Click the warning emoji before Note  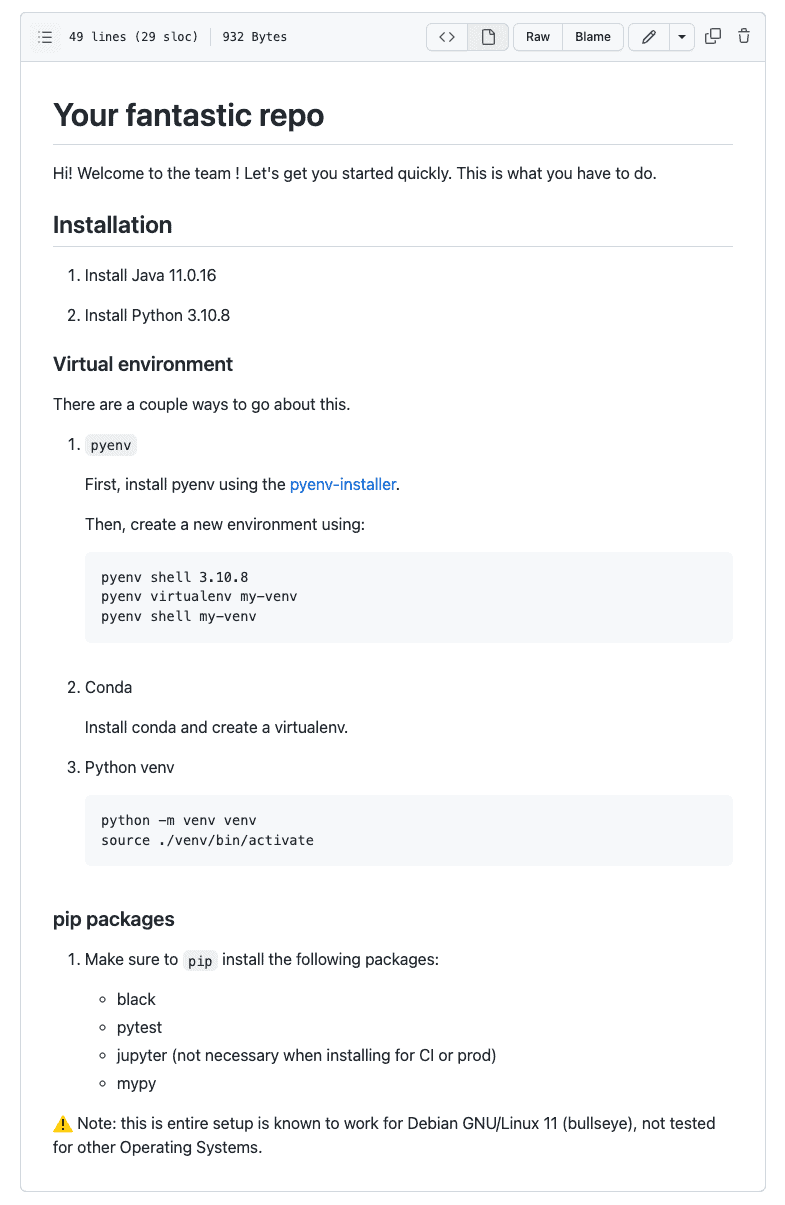tap(63, 1123)
